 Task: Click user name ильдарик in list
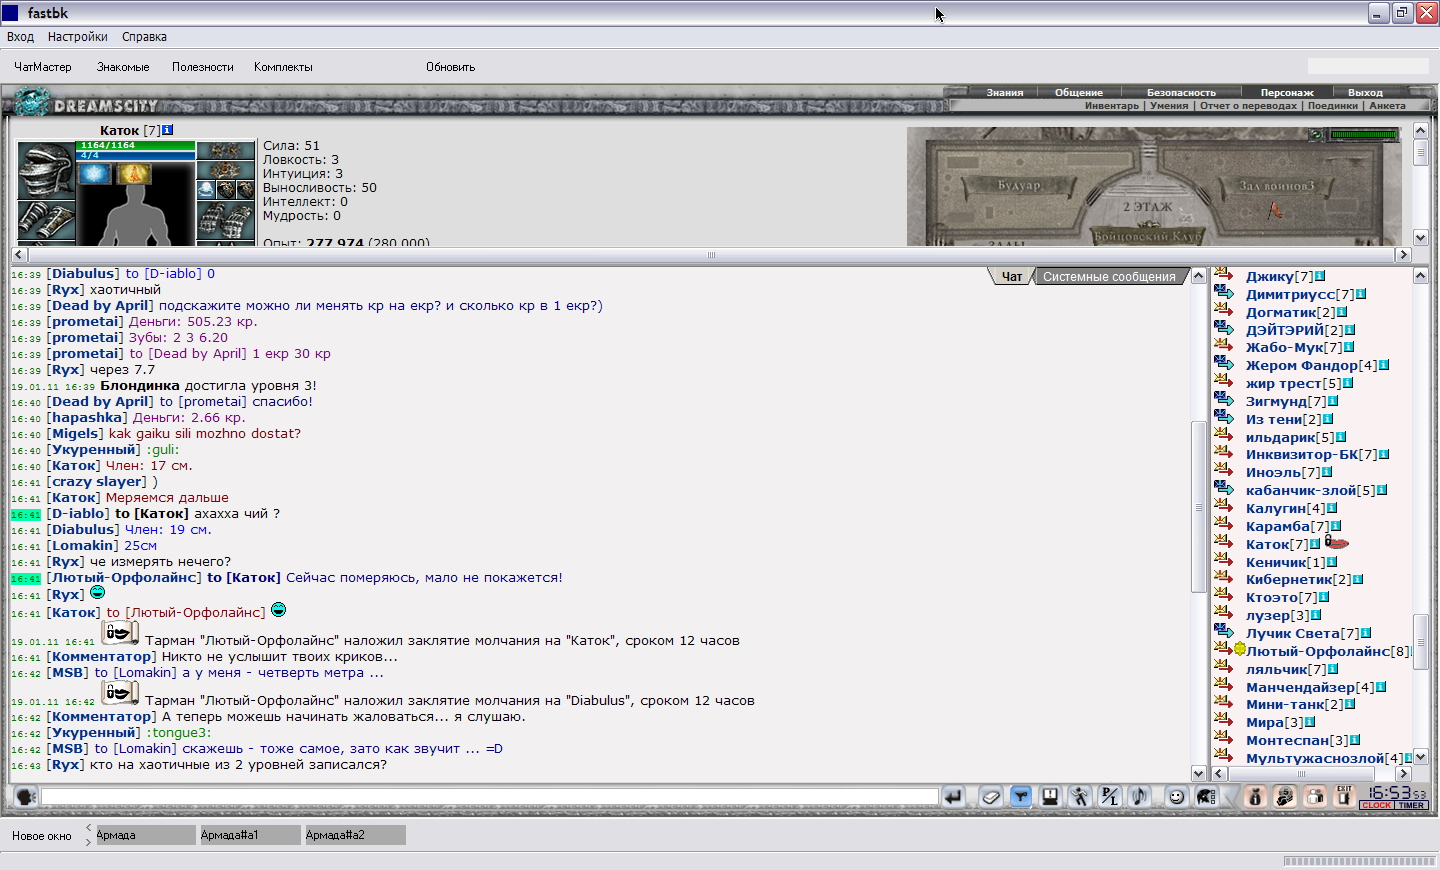tap(1282, 437)
